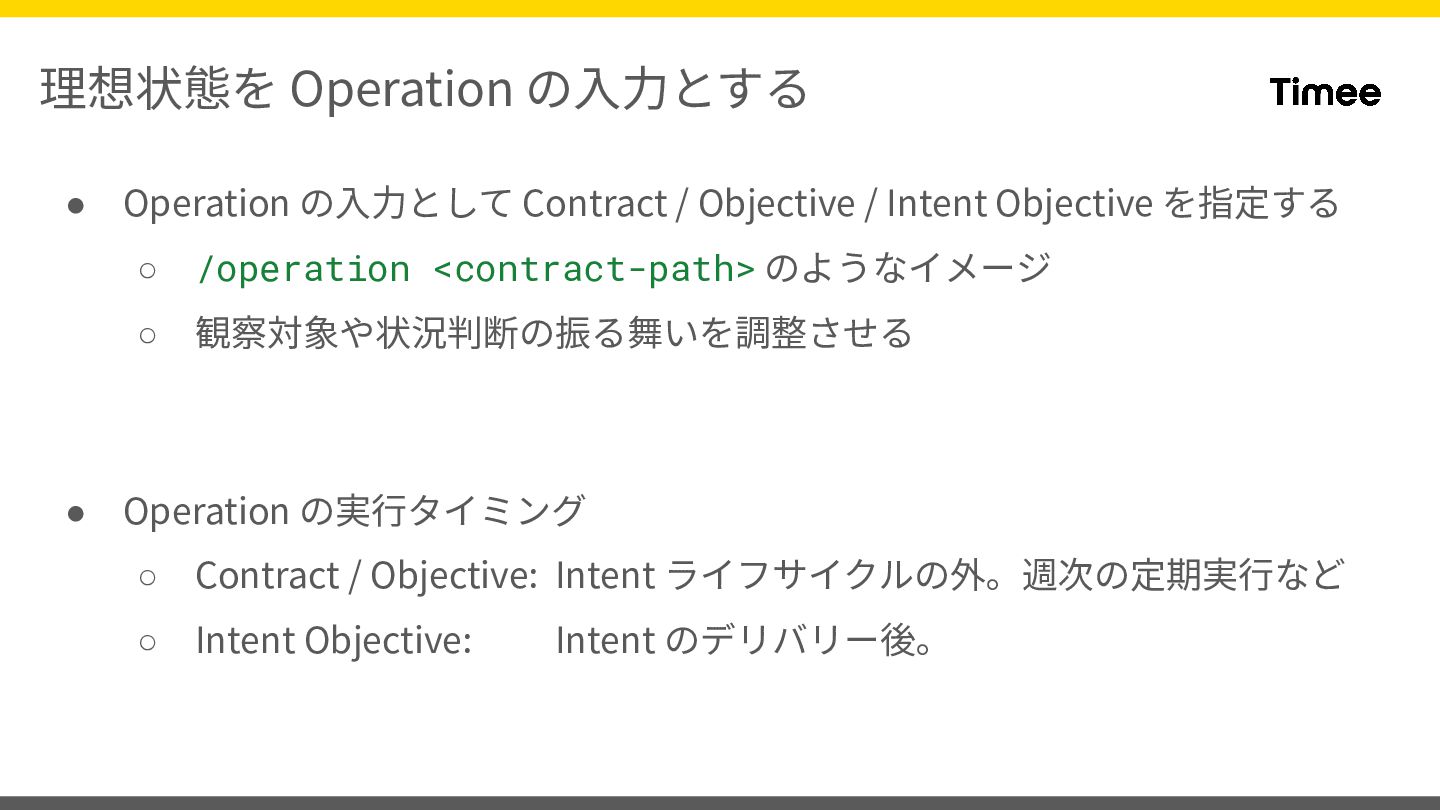Screen dimensions: 1440x810
Task: Click the text を指定する in the first bullet
Action: (x=1251, y=203)
